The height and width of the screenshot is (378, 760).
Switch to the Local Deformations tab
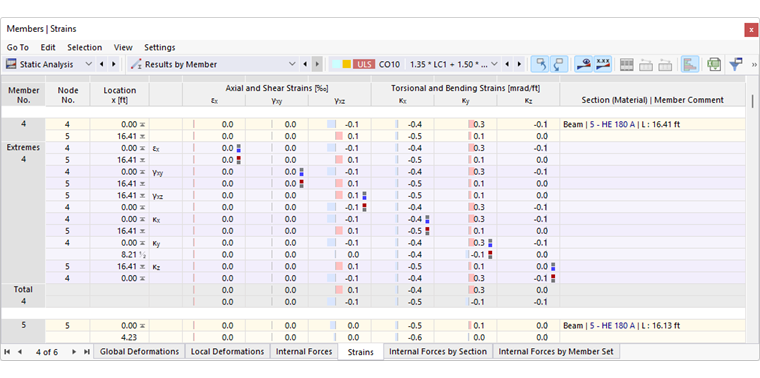[x=227, y=351]
